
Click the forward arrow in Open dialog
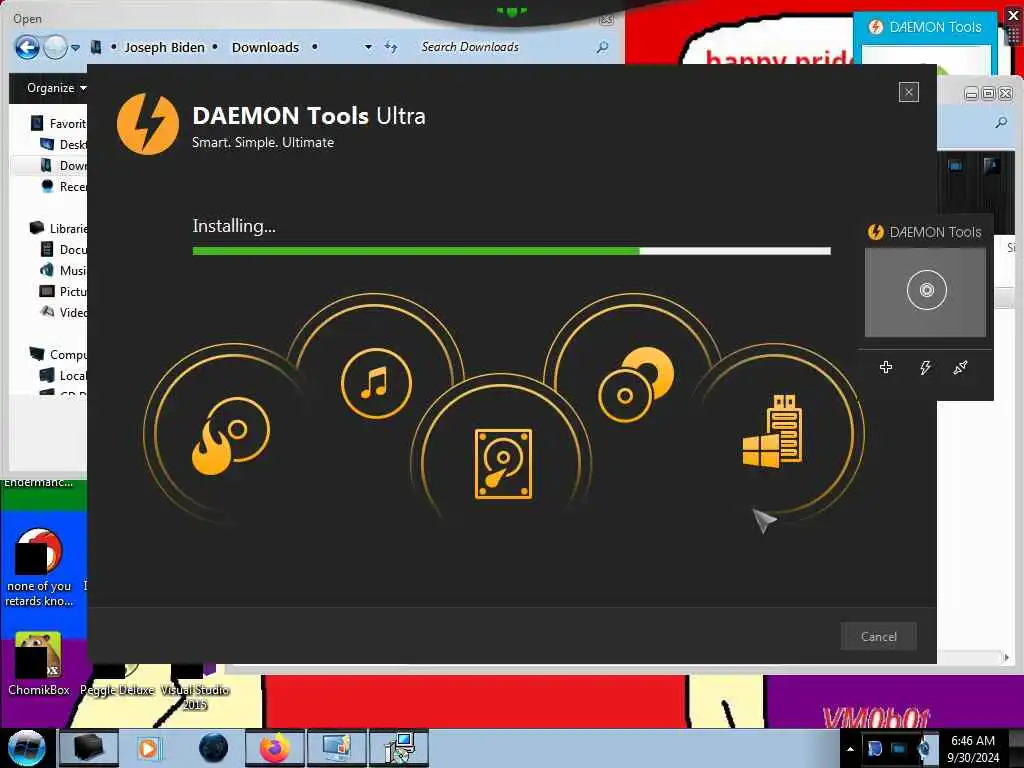[56, 47]
